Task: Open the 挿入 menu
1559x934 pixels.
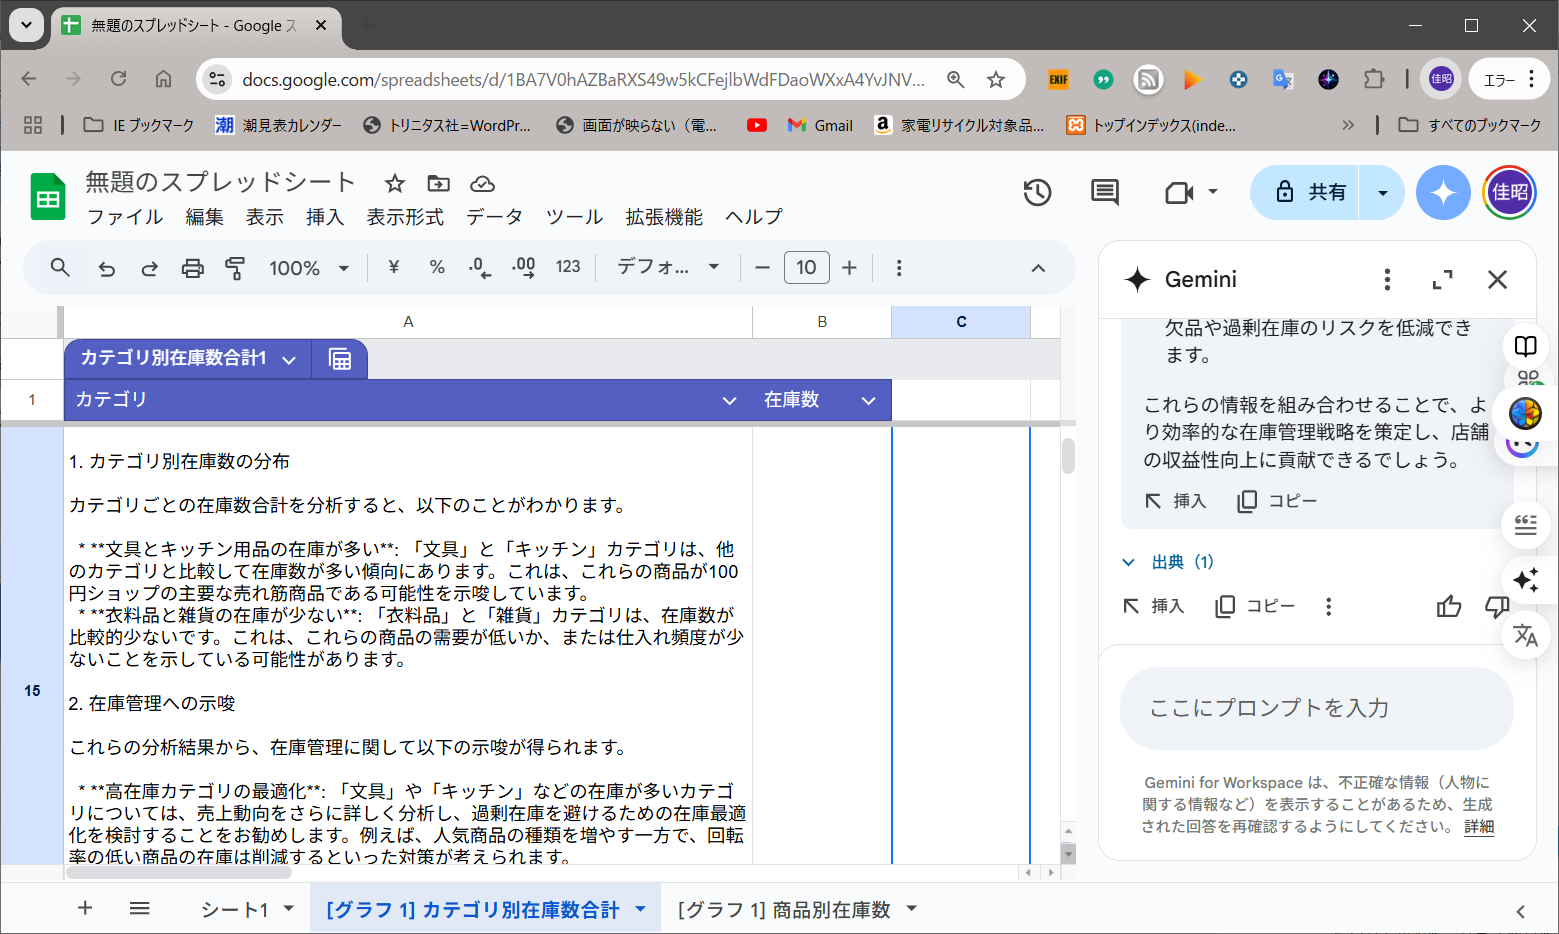Action: (325, 217)
